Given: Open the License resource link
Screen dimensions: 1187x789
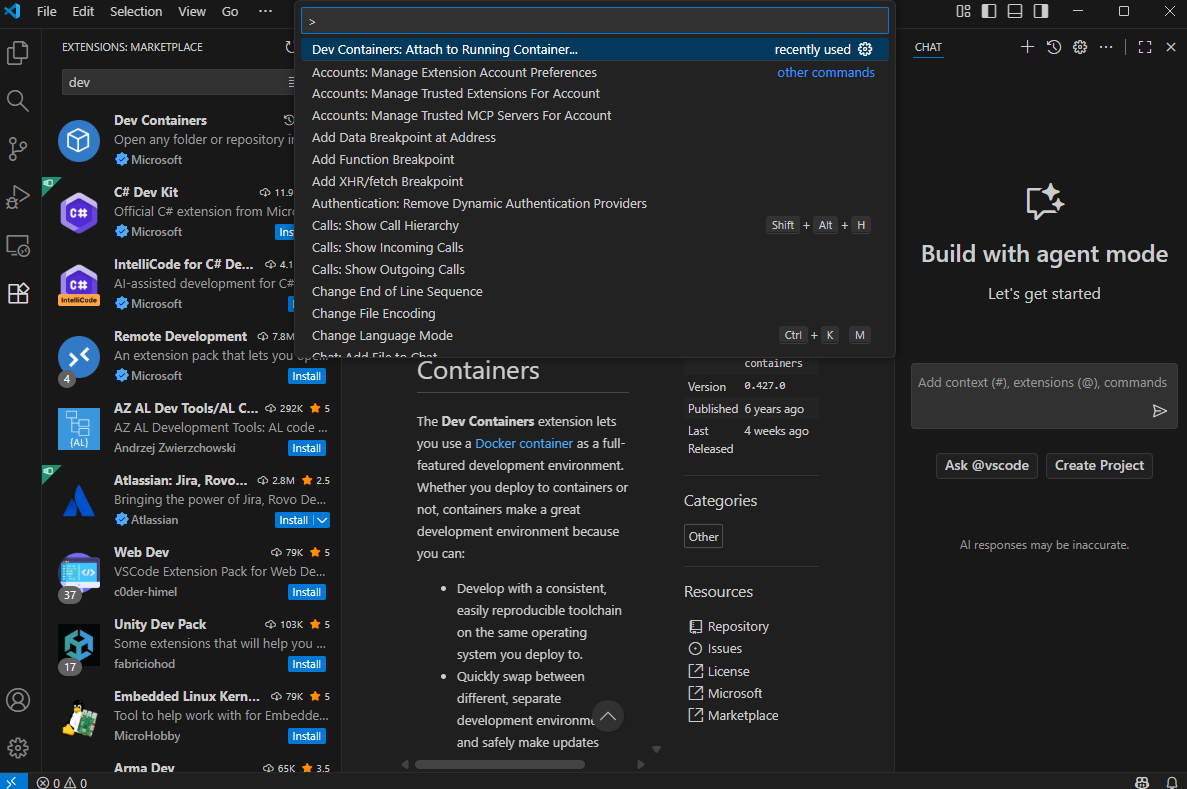Looking at the screenshot, I should click(728, 672).
